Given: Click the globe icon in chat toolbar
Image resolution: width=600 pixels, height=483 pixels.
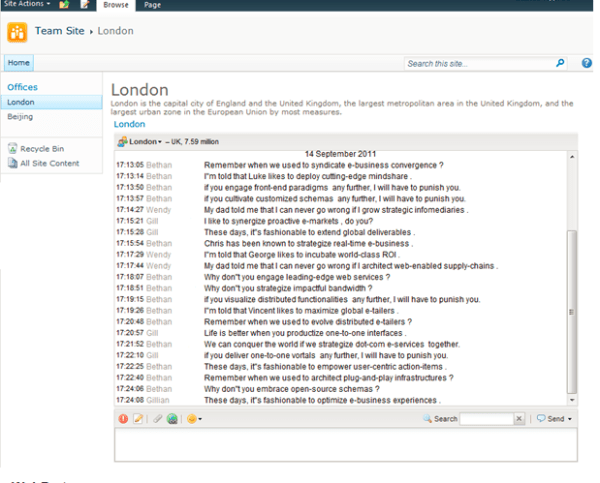Looking at the screenshot, I should click(x=172, y=419).
